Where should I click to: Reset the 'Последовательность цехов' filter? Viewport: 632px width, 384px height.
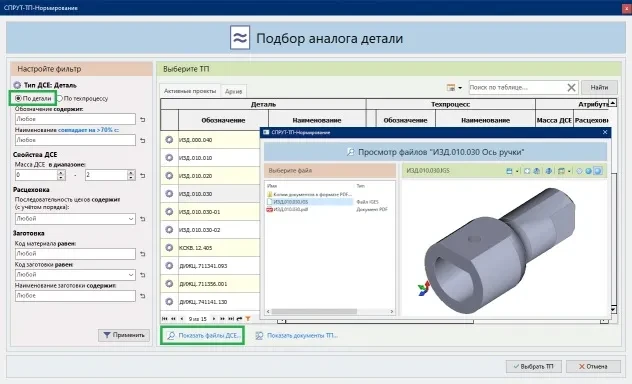pos(143,219)
